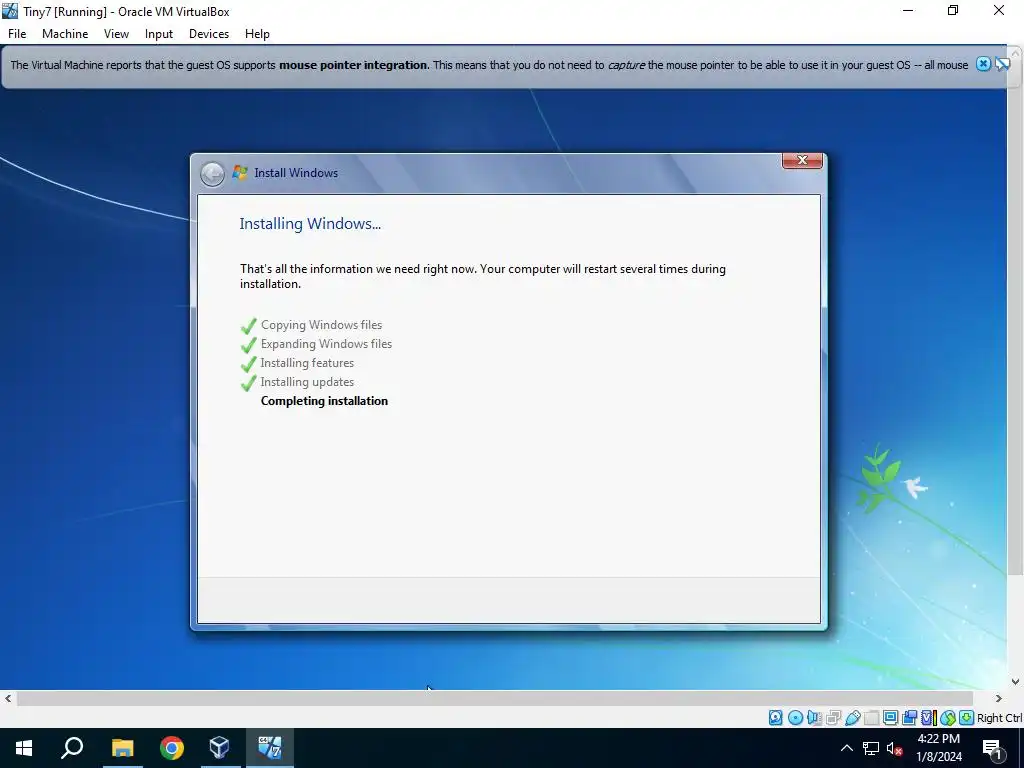
Task: Open the Devices menu
Action: point(209,34)
